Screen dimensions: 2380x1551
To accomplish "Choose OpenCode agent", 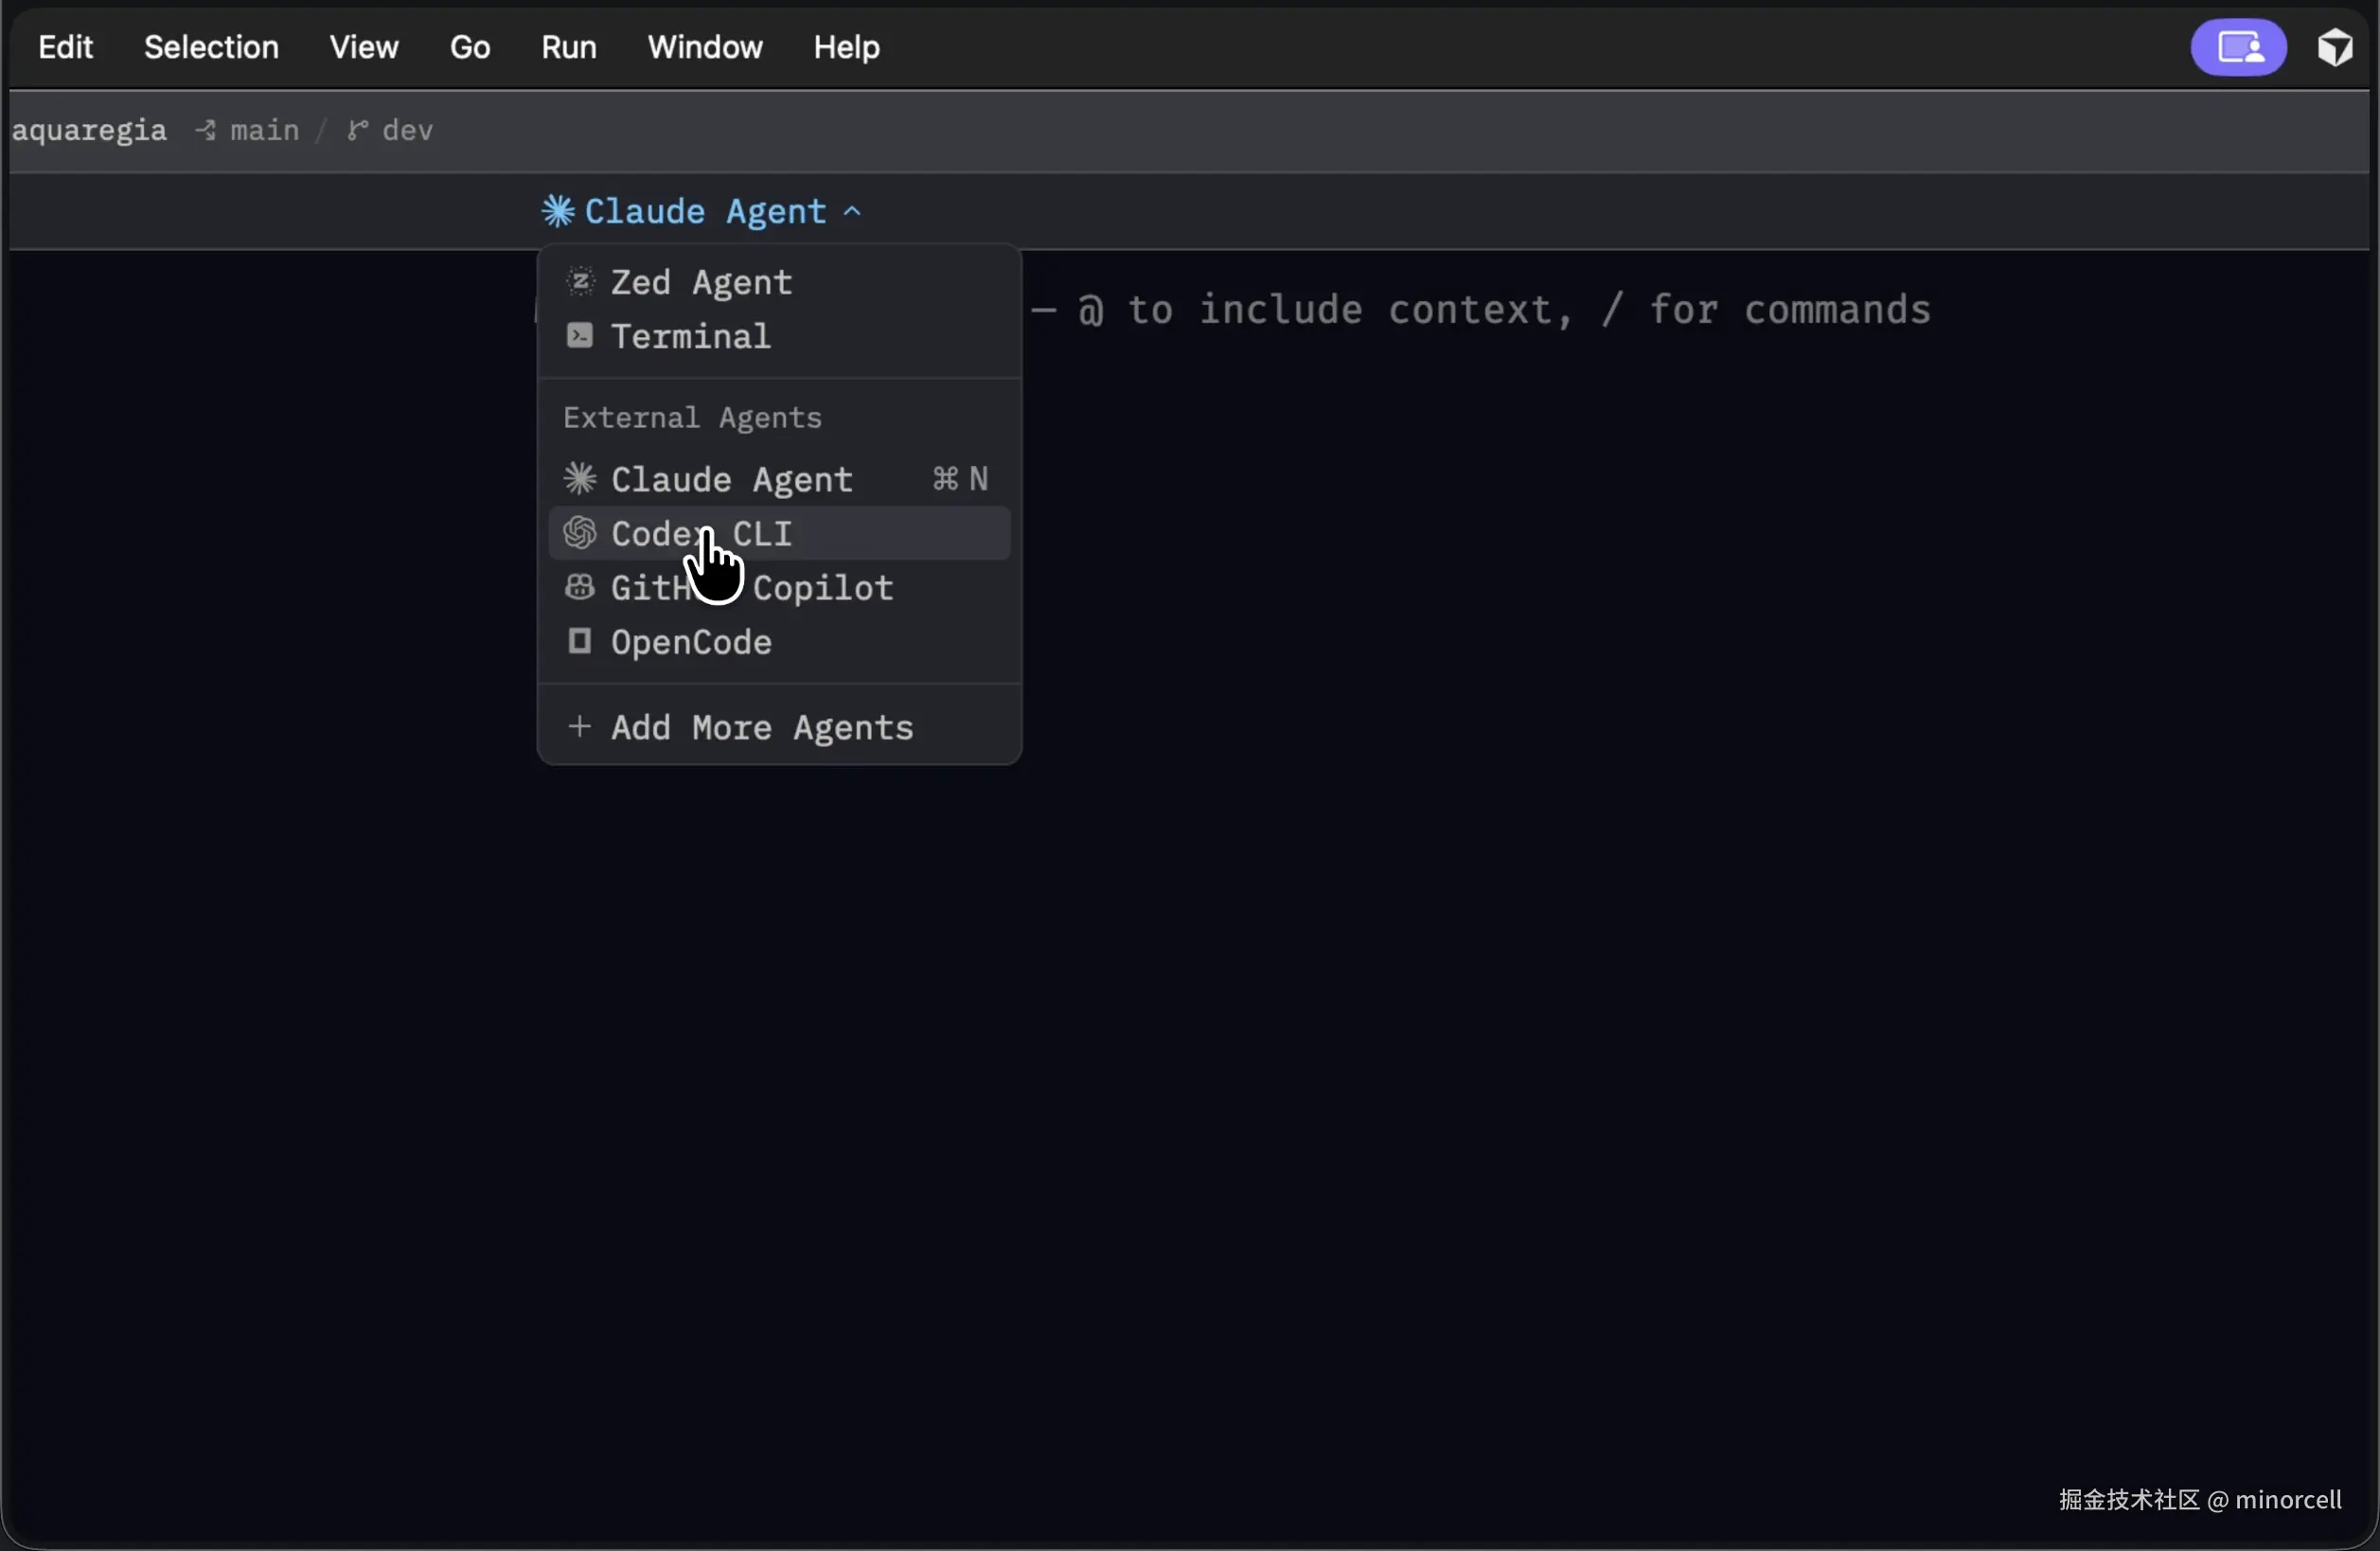I will point(779,641).
